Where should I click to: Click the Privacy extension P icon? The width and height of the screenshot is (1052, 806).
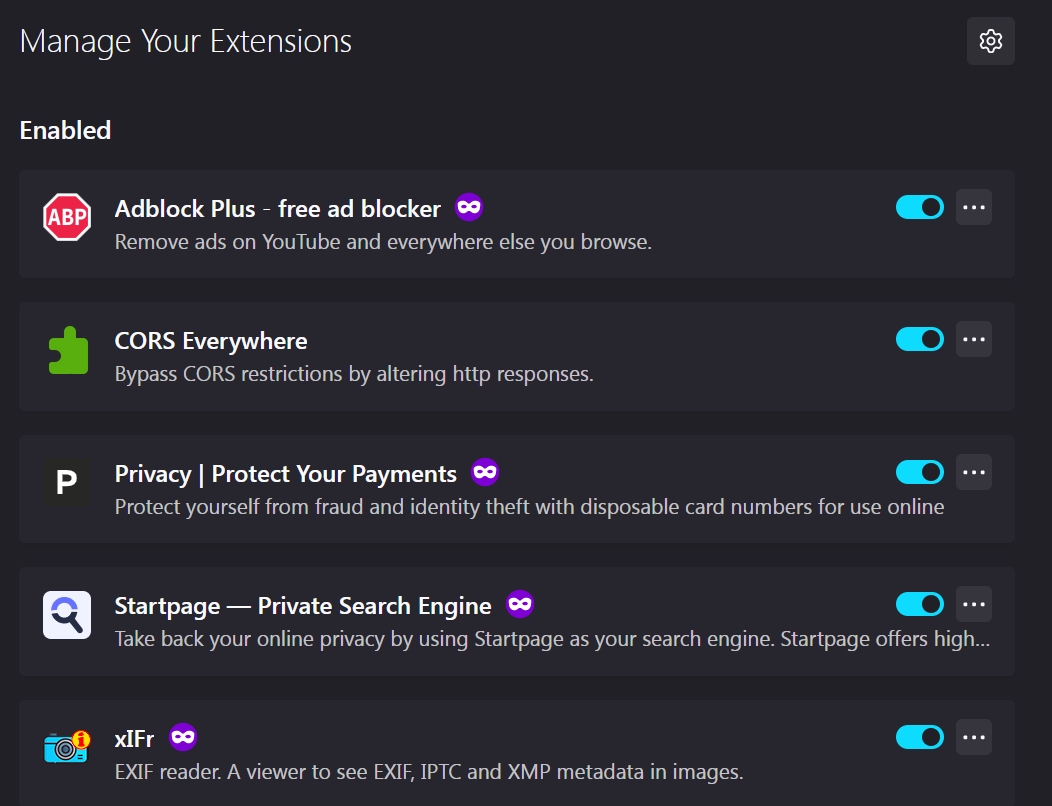click(67, 482)
